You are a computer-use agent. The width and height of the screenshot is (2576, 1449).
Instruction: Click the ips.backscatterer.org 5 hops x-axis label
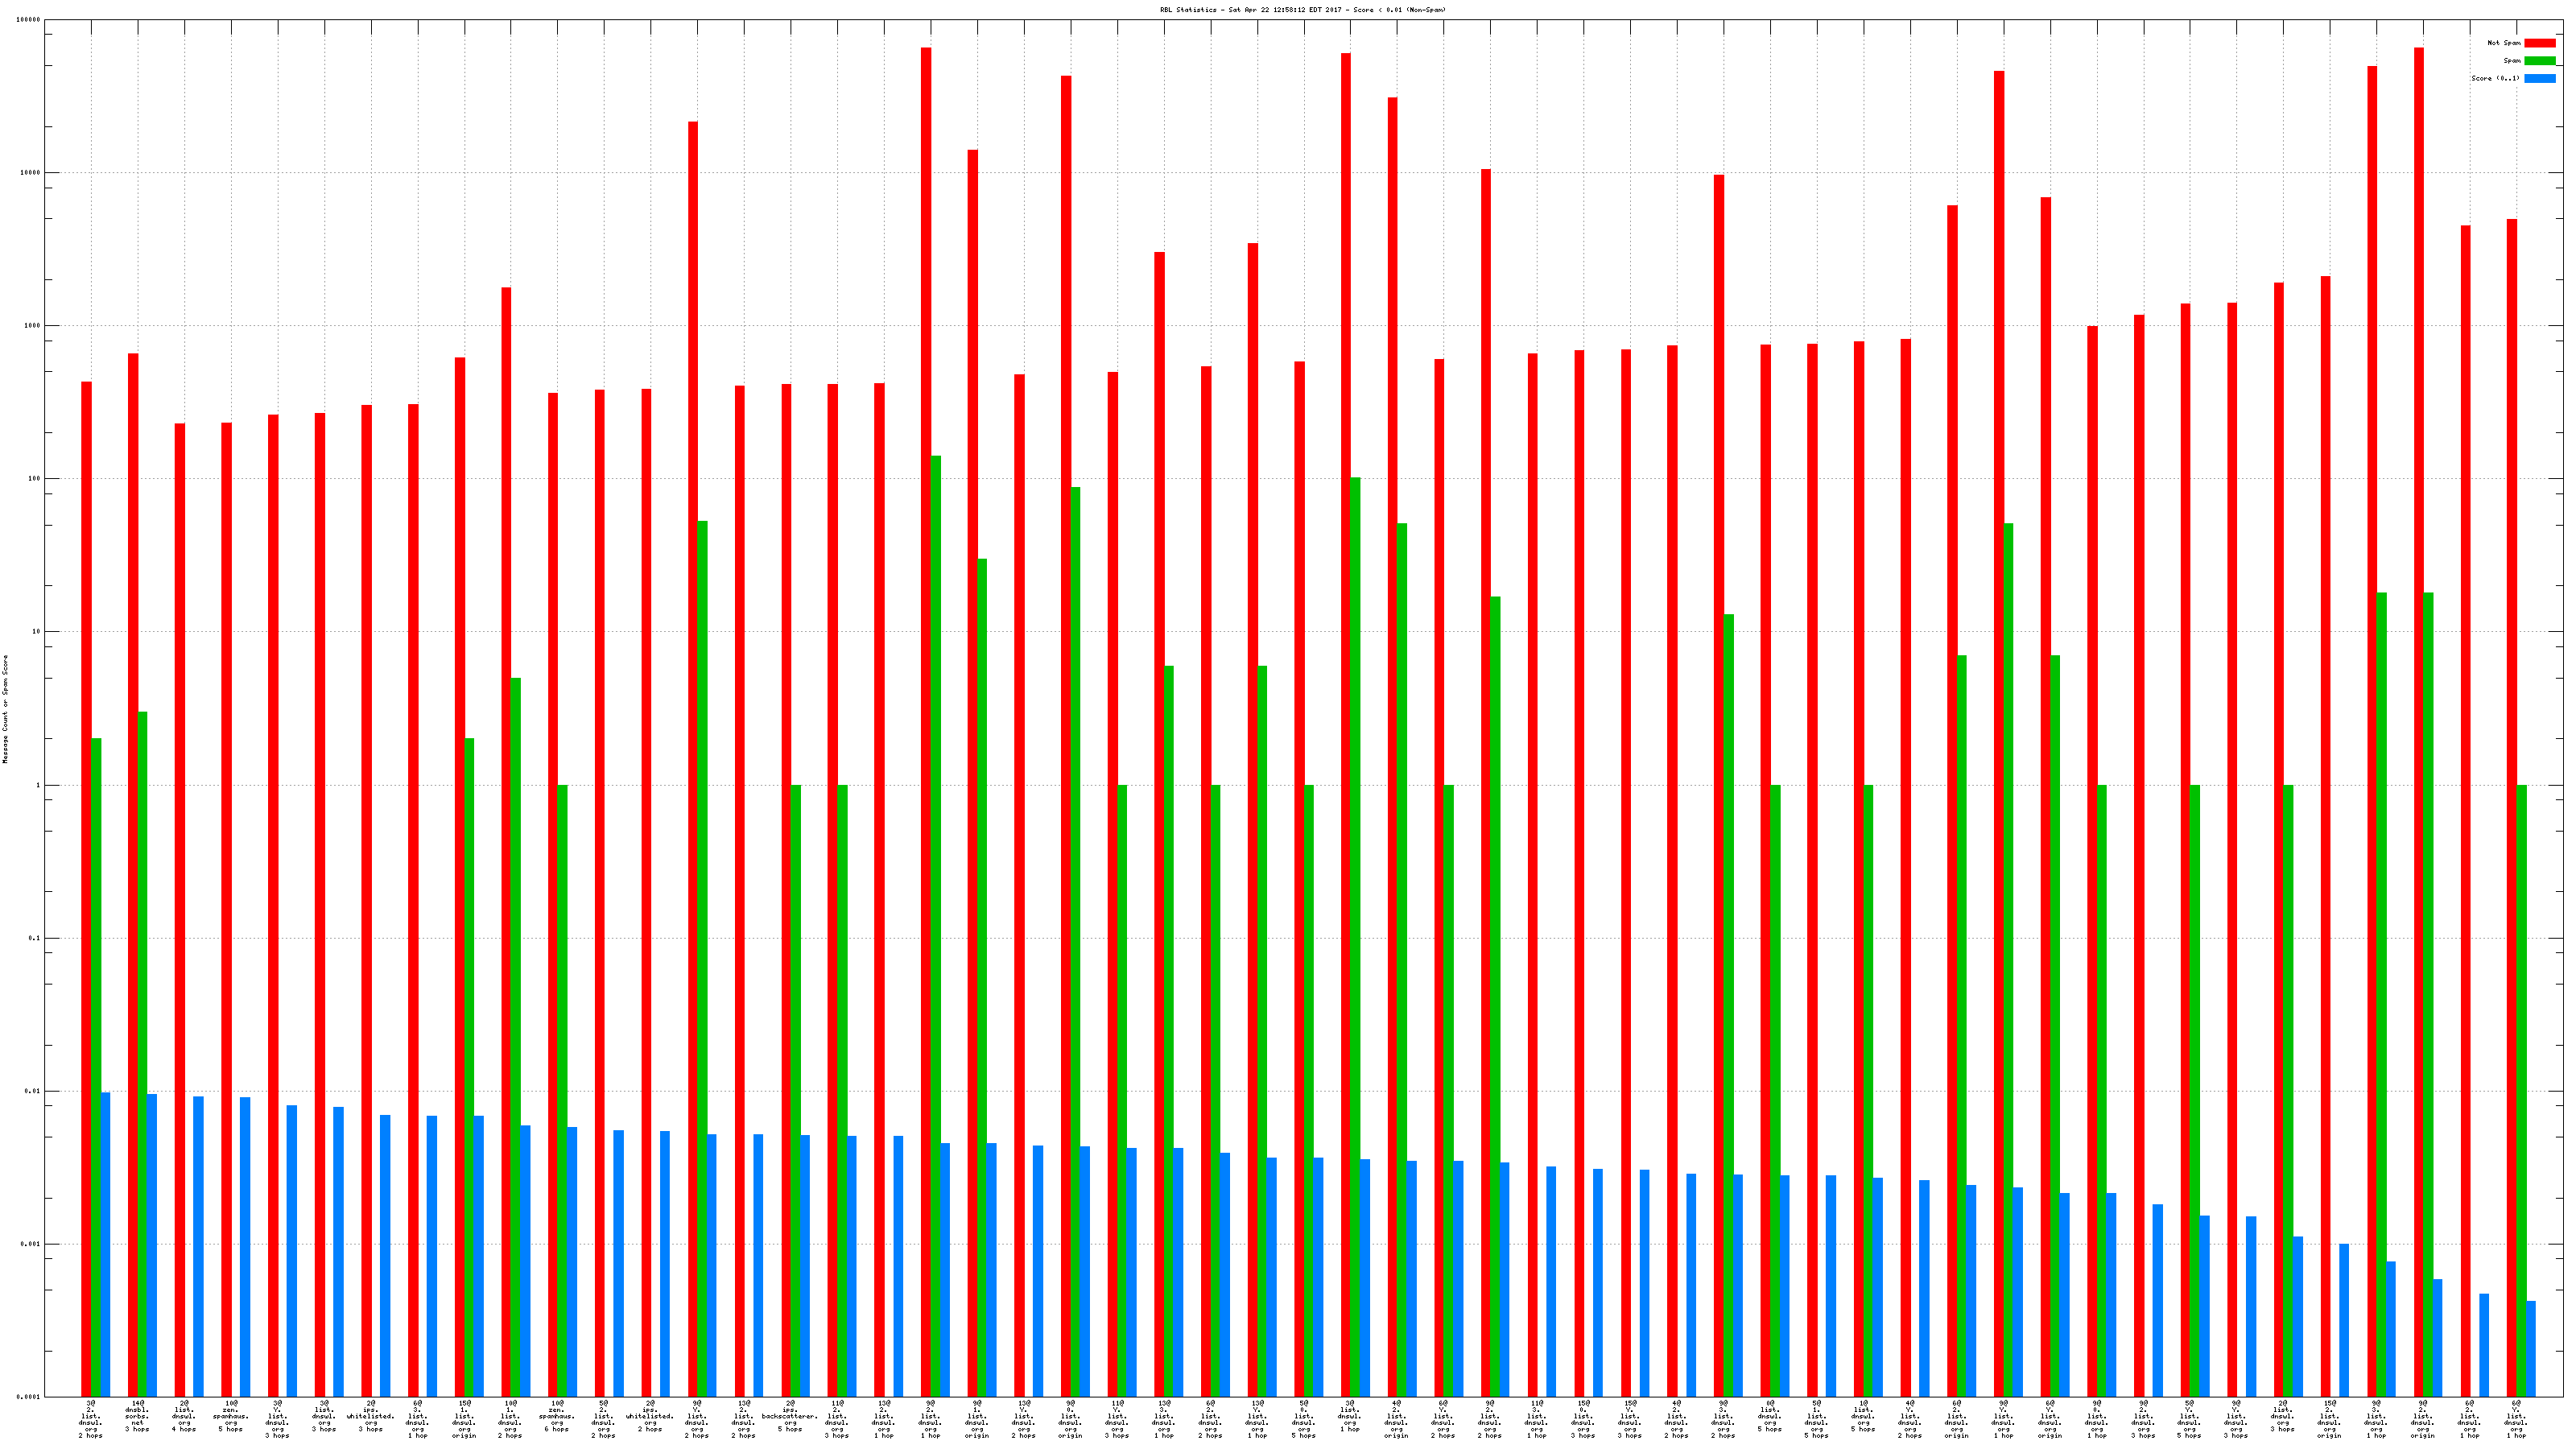pyautogui.click(x=790, y=1416)
